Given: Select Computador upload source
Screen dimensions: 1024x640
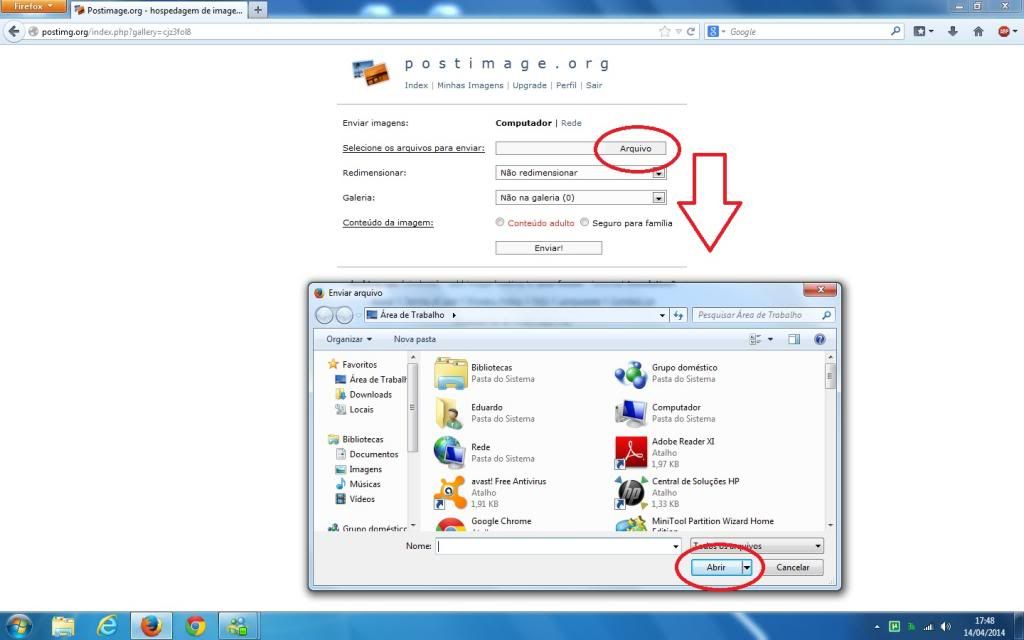Looking at the screenshot, I should (x=523, y=123).
